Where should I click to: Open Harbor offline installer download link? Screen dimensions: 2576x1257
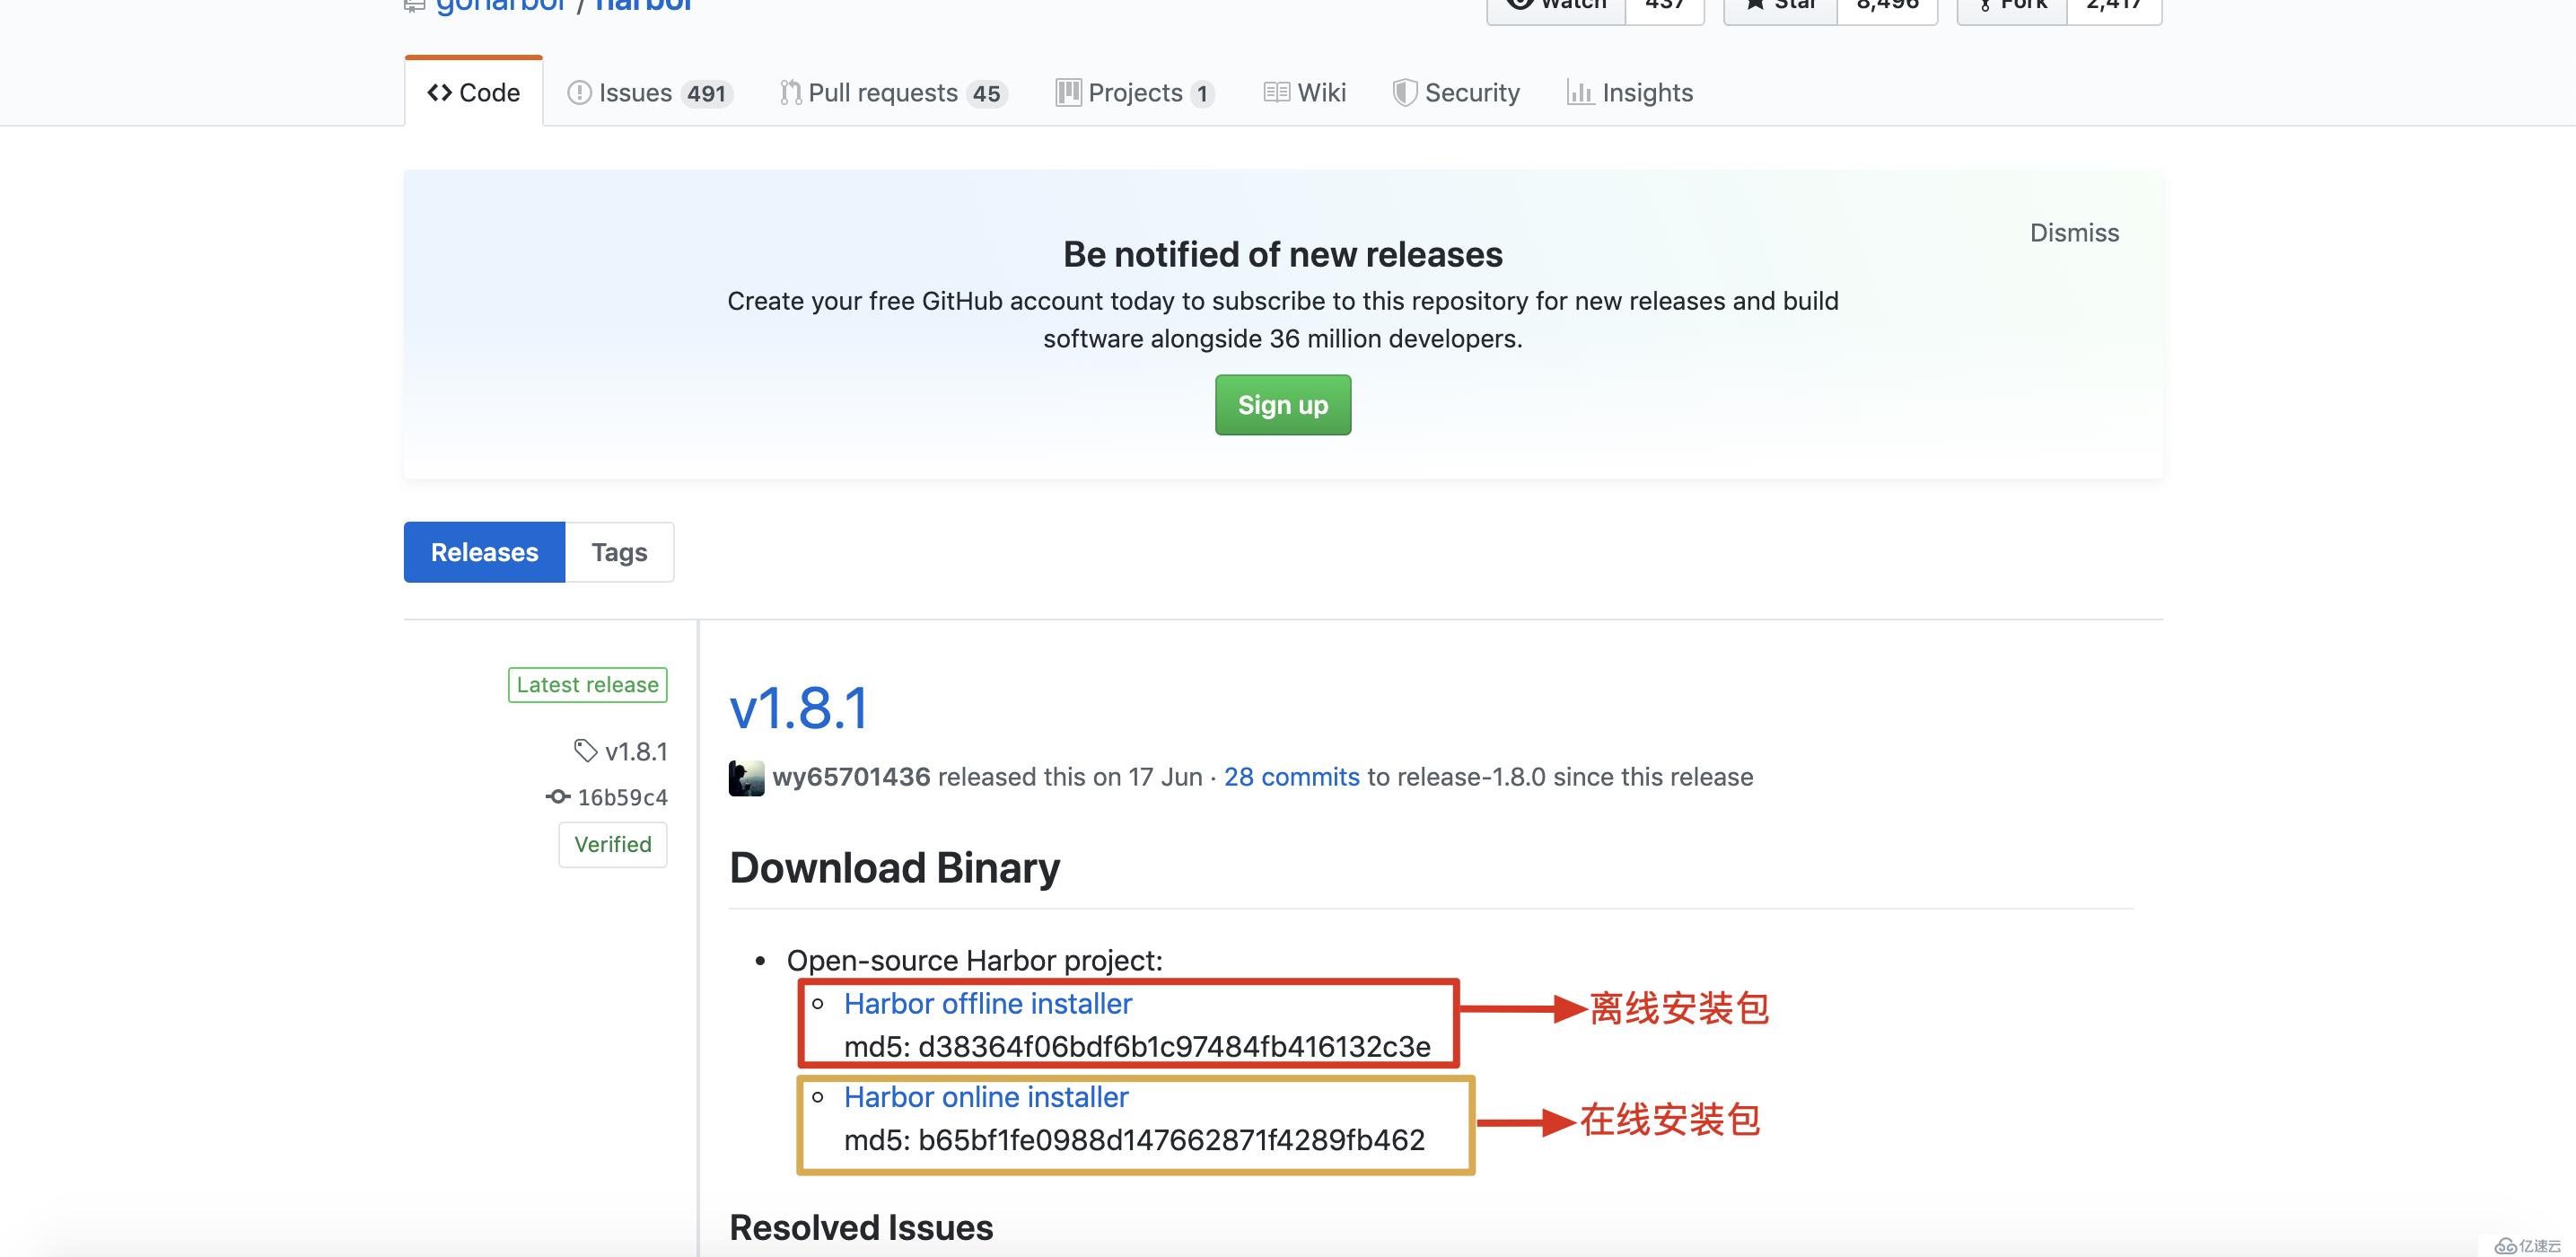[986, 1002]
